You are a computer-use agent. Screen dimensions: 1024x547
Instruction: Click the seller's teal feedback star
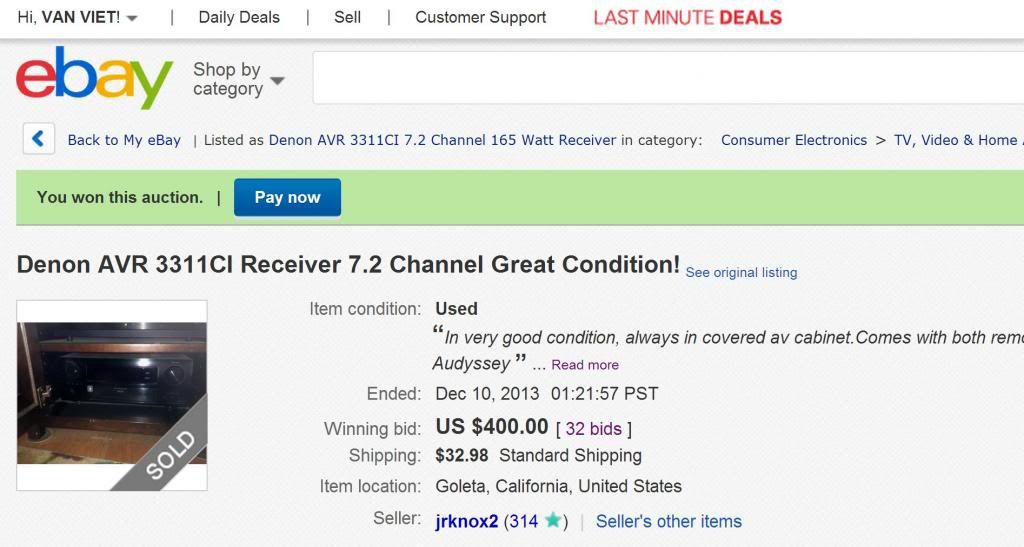[553, 520]
